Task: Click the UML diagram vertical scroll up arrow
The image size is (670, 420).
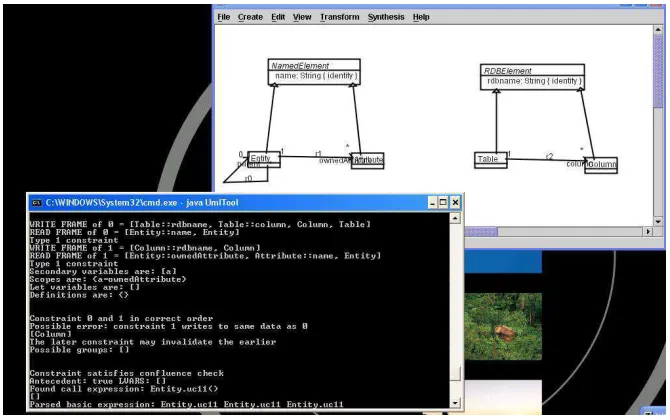Action: (658, 31)
